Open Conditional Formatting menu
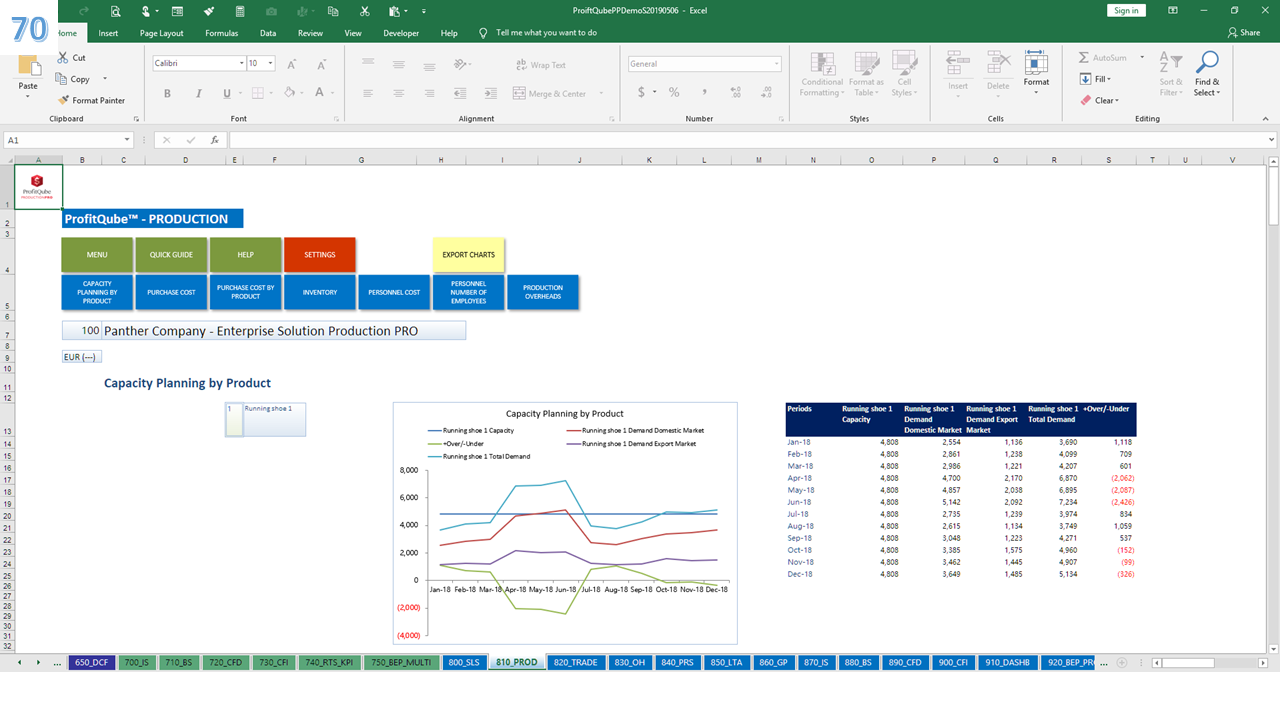 pos(822,74)
